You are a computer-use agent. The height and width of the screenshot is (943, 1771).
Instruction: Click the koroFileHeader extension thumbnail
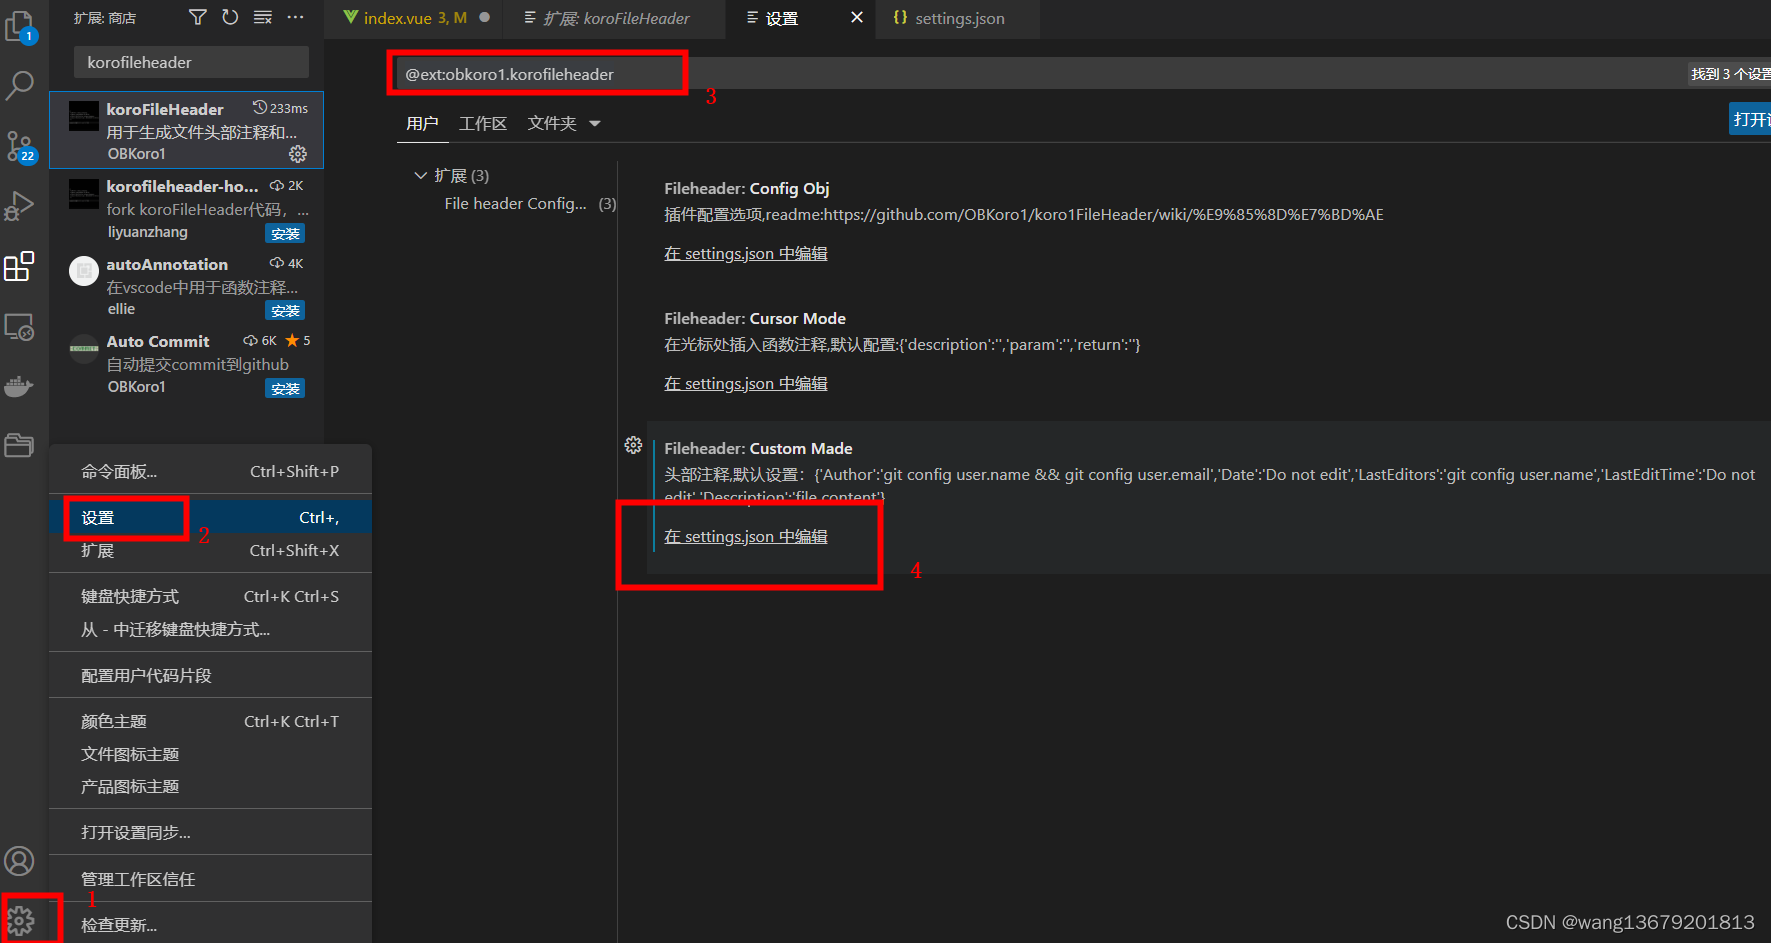(x=83, y=116)
